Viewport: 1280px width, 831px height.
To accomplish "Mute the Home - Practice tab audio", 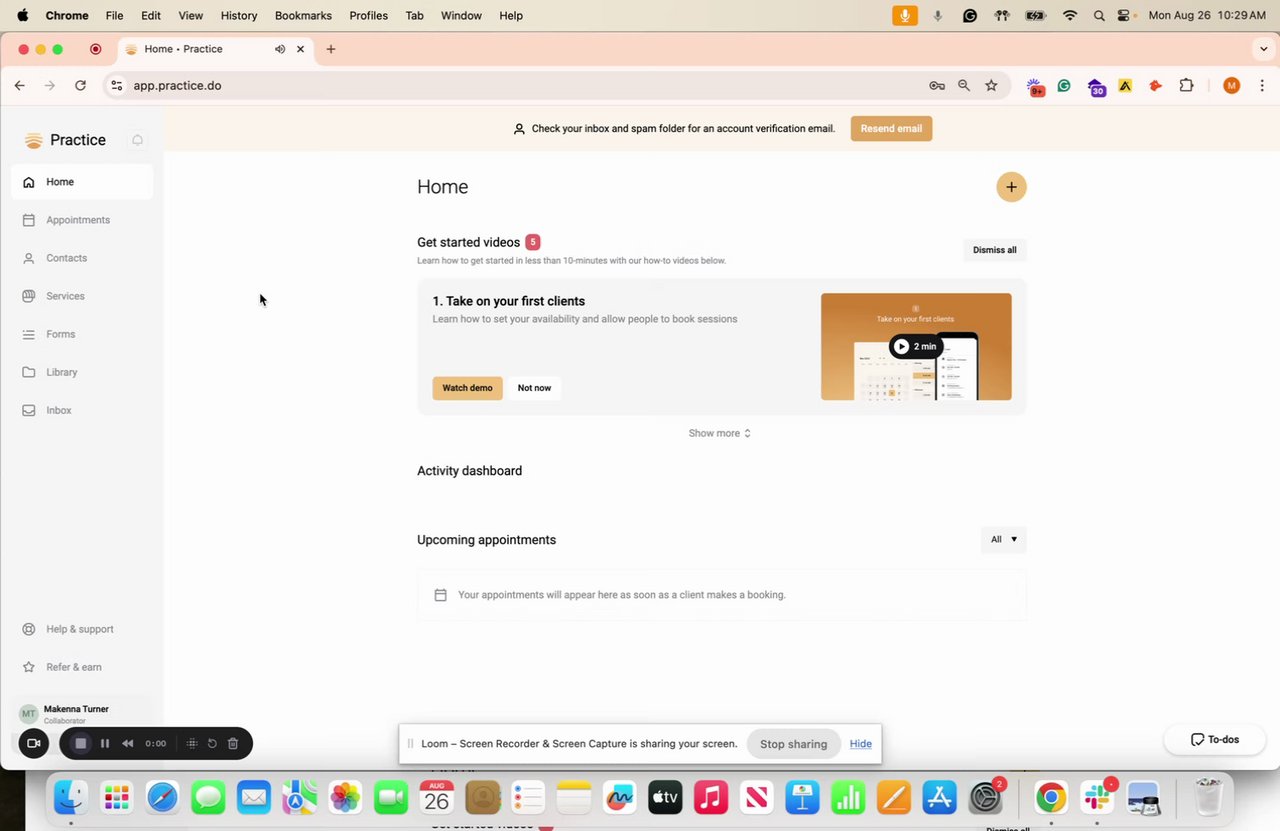I will point(280,49).
